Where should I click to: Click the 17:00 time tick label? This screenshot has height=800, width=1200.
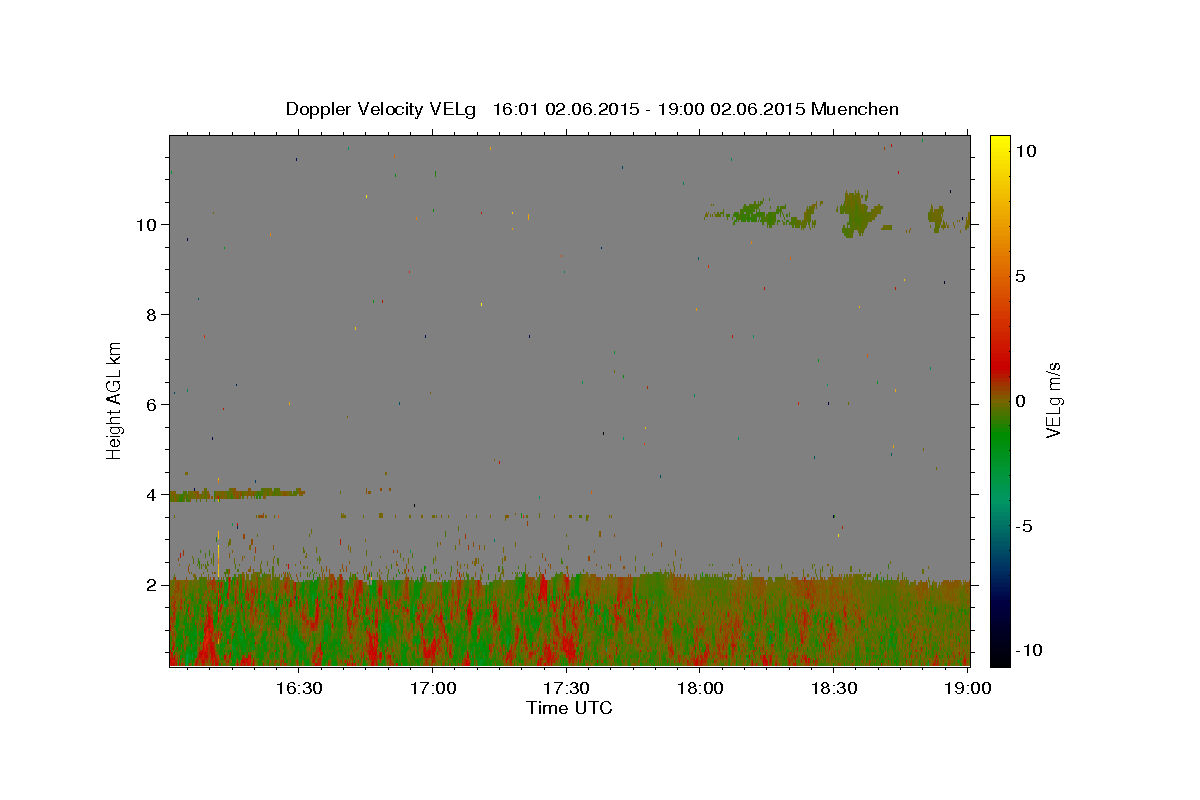pos(433,688)
